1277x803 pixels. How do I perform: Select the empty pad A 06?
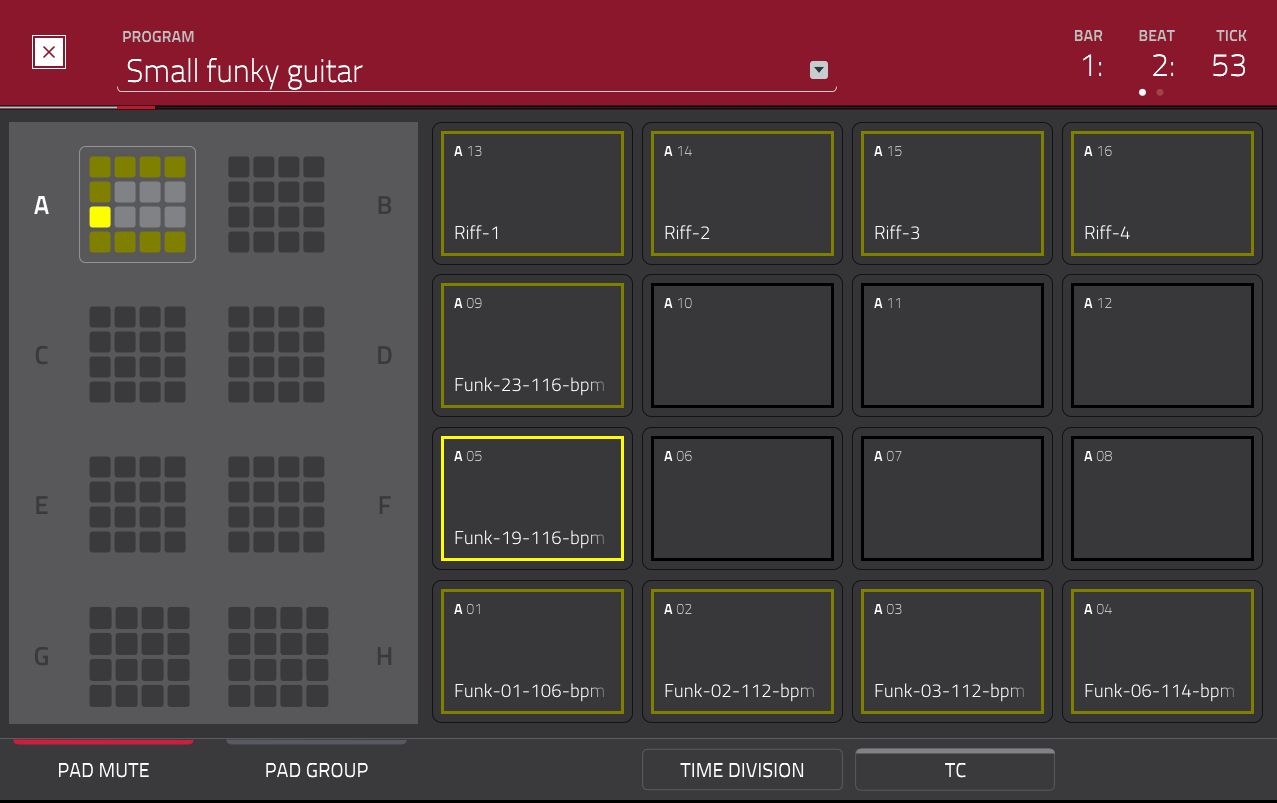click(742, 497)
